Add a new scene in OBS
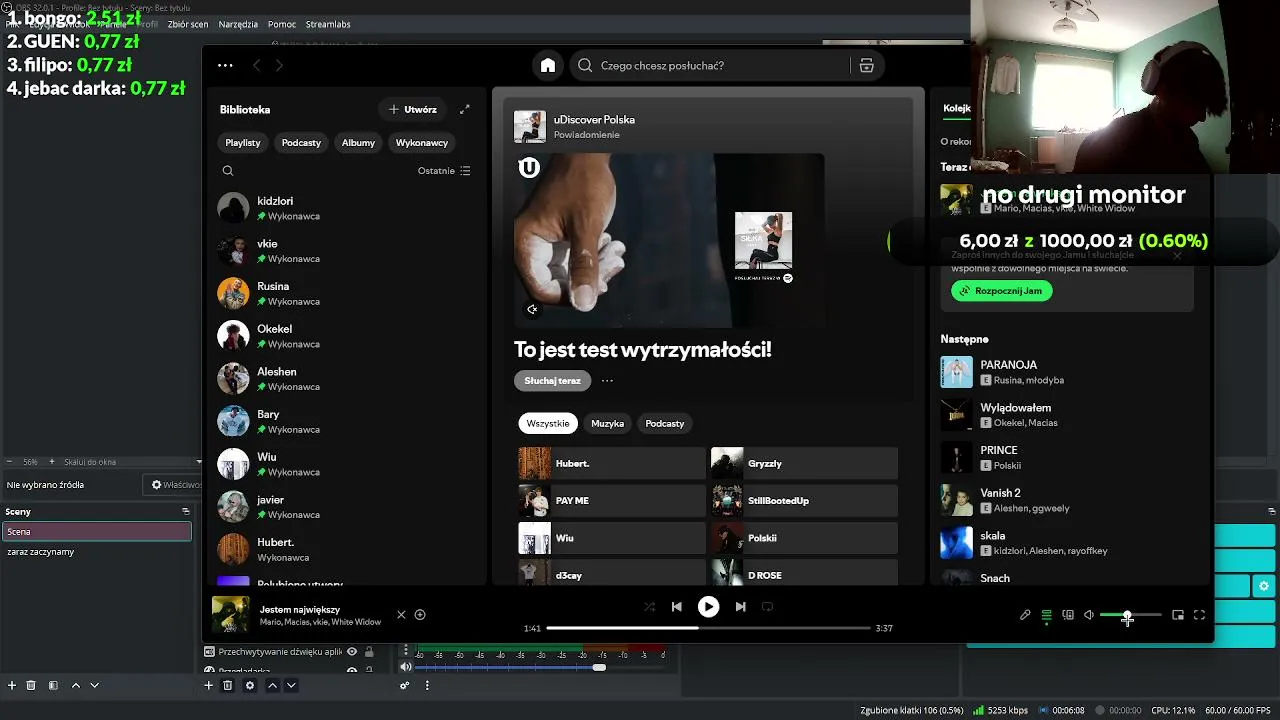This screenshot has width=1280, height=720. click(x=12, y=686)
